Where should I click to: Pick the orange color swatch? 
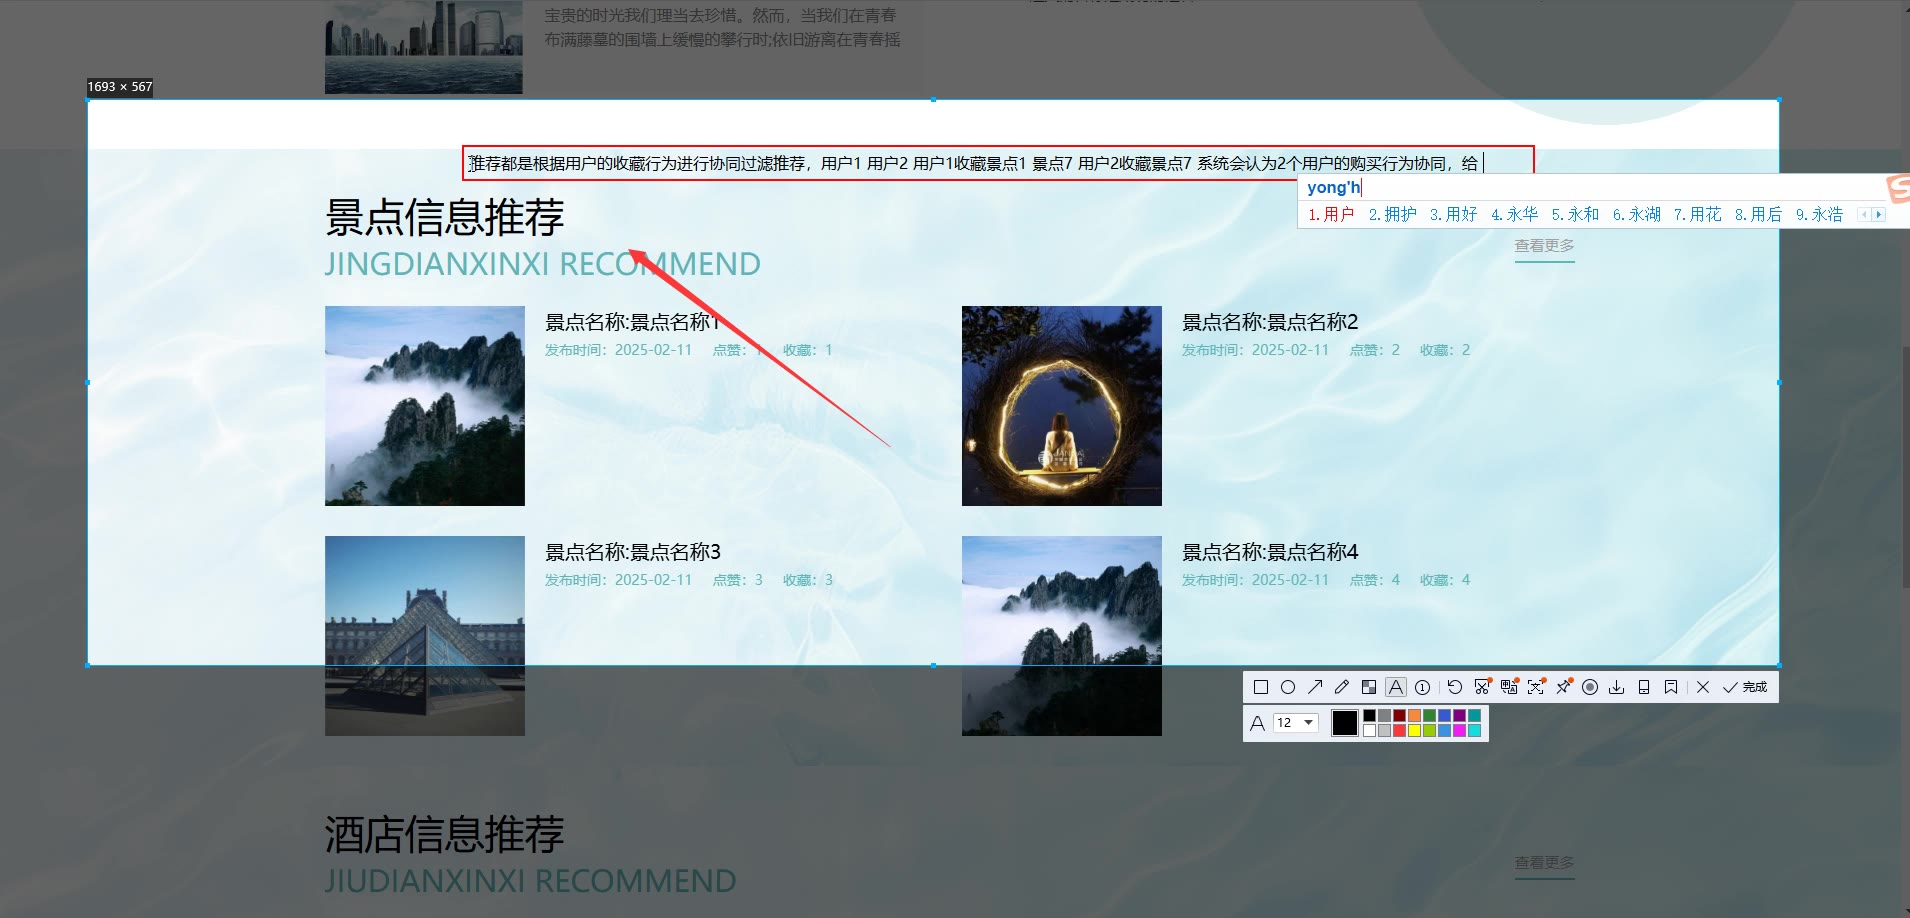point(1415,716)
